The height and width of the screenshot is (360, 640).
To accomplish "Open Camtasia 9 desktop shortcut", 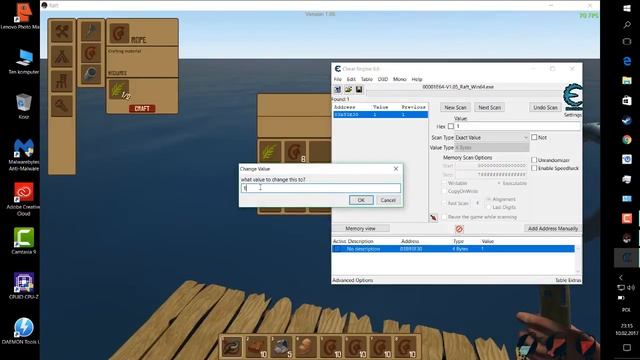I will pyautogui.click(x=24, y=241).
